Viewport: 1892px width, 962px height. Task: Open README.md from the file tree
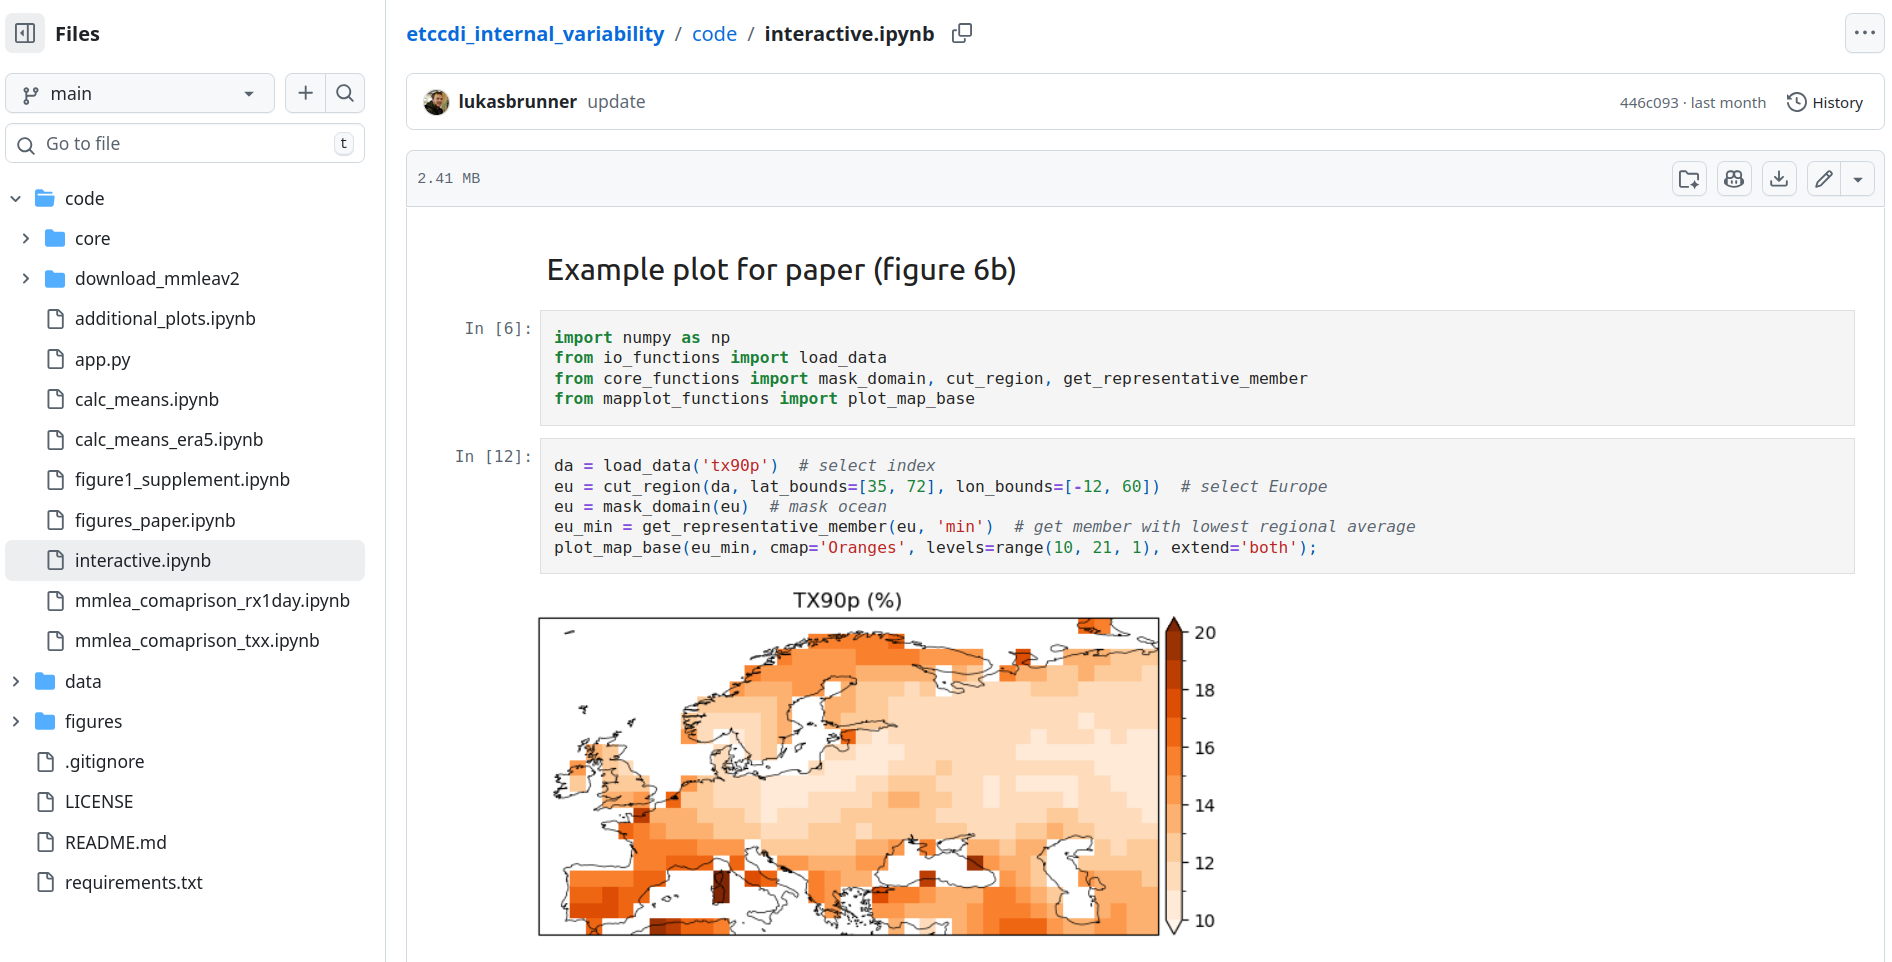coord(115,842)
